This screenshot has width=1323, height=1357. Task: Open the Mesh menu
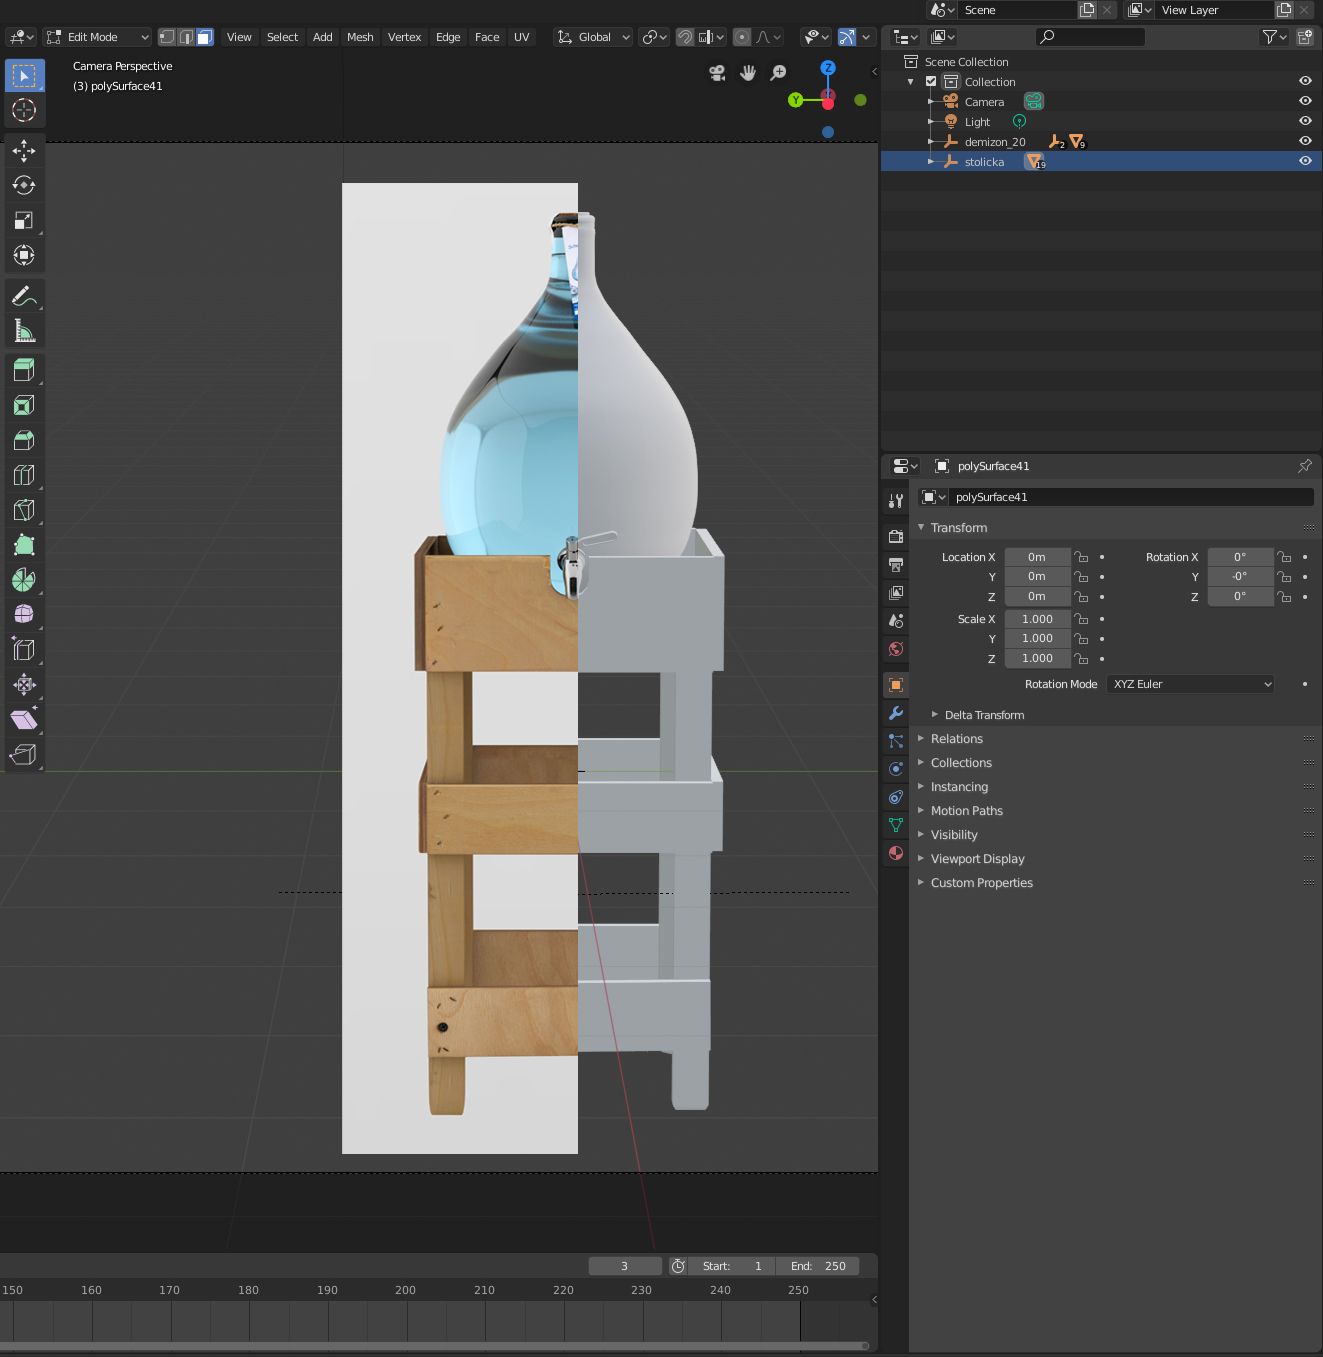(359, 36)
